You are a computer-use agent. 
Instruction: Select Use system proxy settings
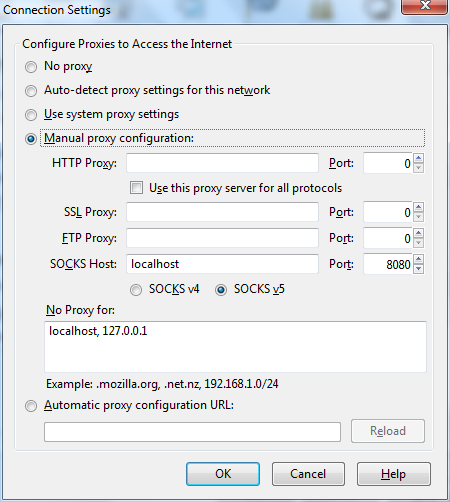(31, 115)
